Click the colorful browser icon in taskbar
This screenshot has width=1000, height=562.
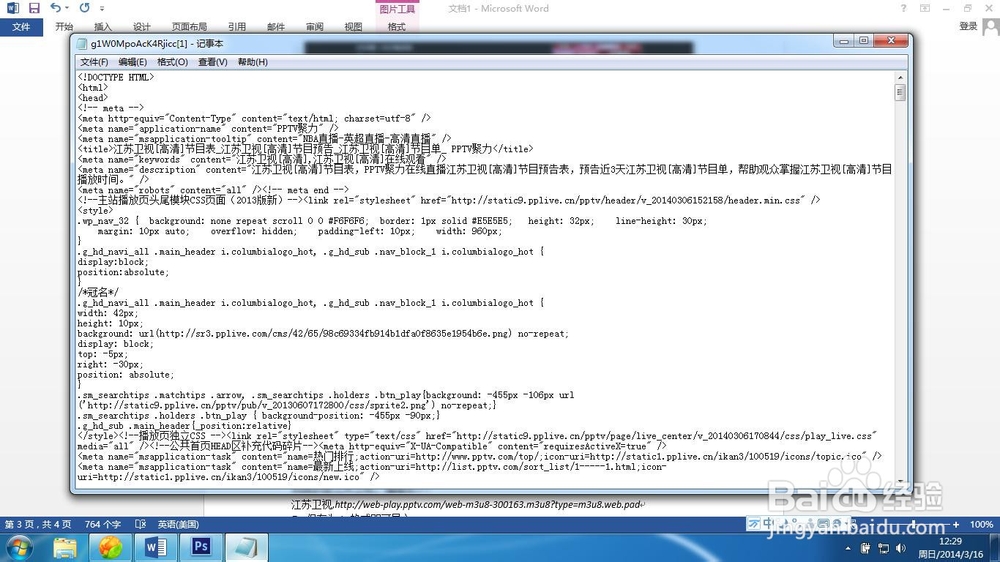point(110,548)
